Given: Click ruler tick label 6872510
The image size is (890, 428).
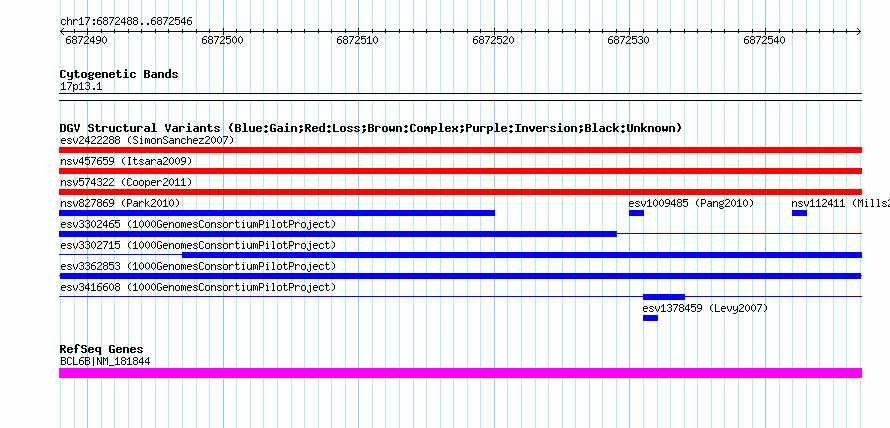Looking at the screenshot, I should pos(357,40).
